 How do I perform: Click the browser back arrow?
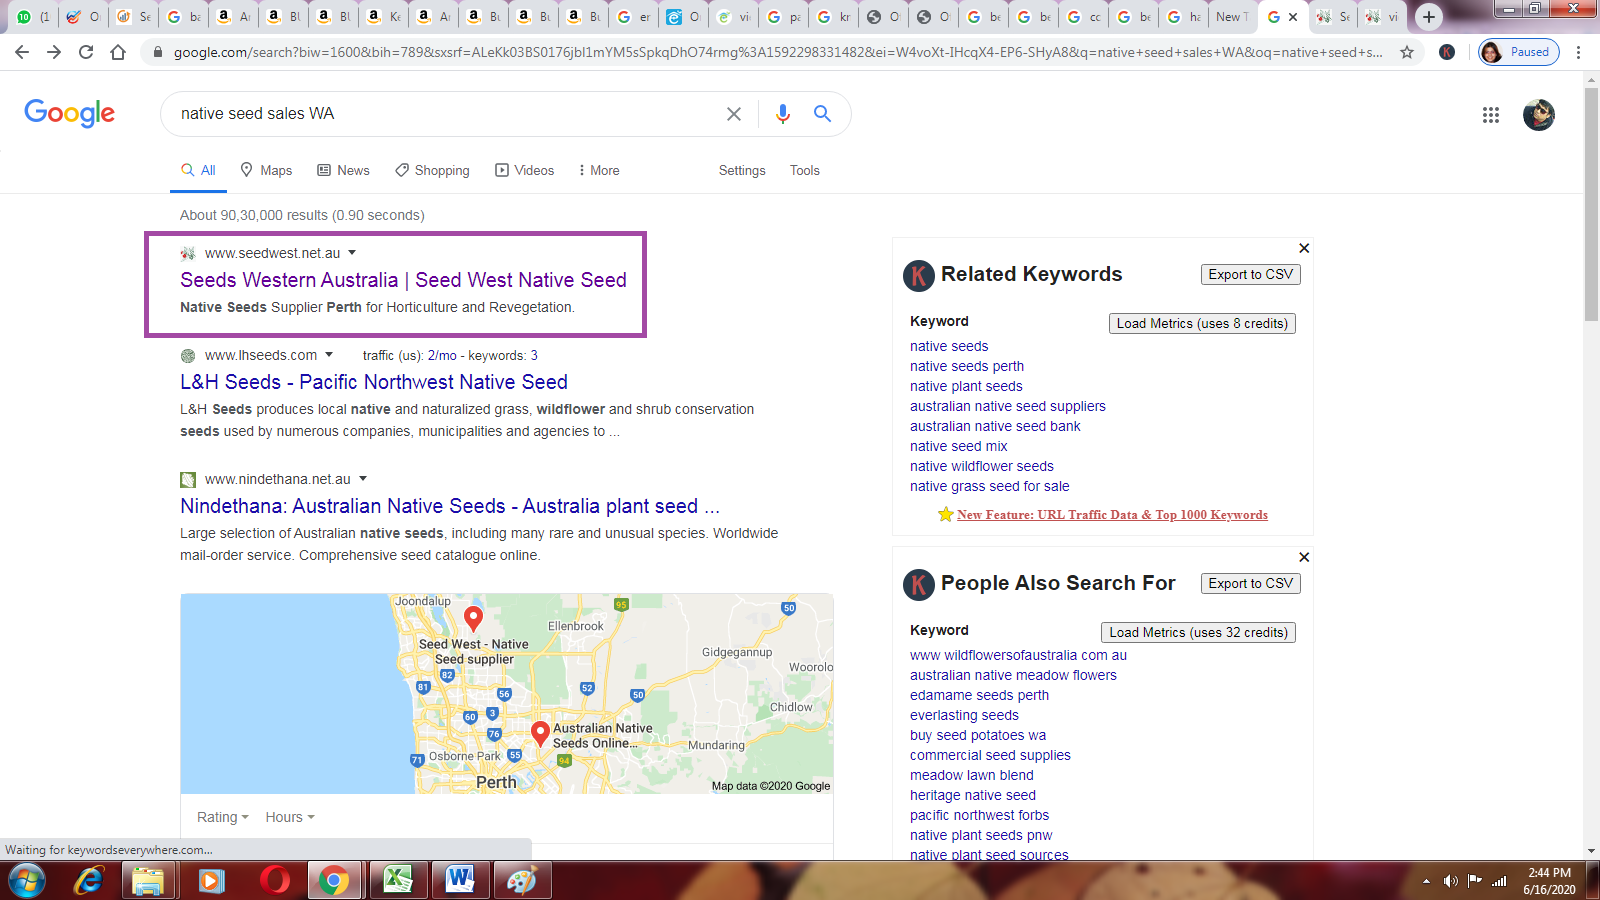pos(22,52)
